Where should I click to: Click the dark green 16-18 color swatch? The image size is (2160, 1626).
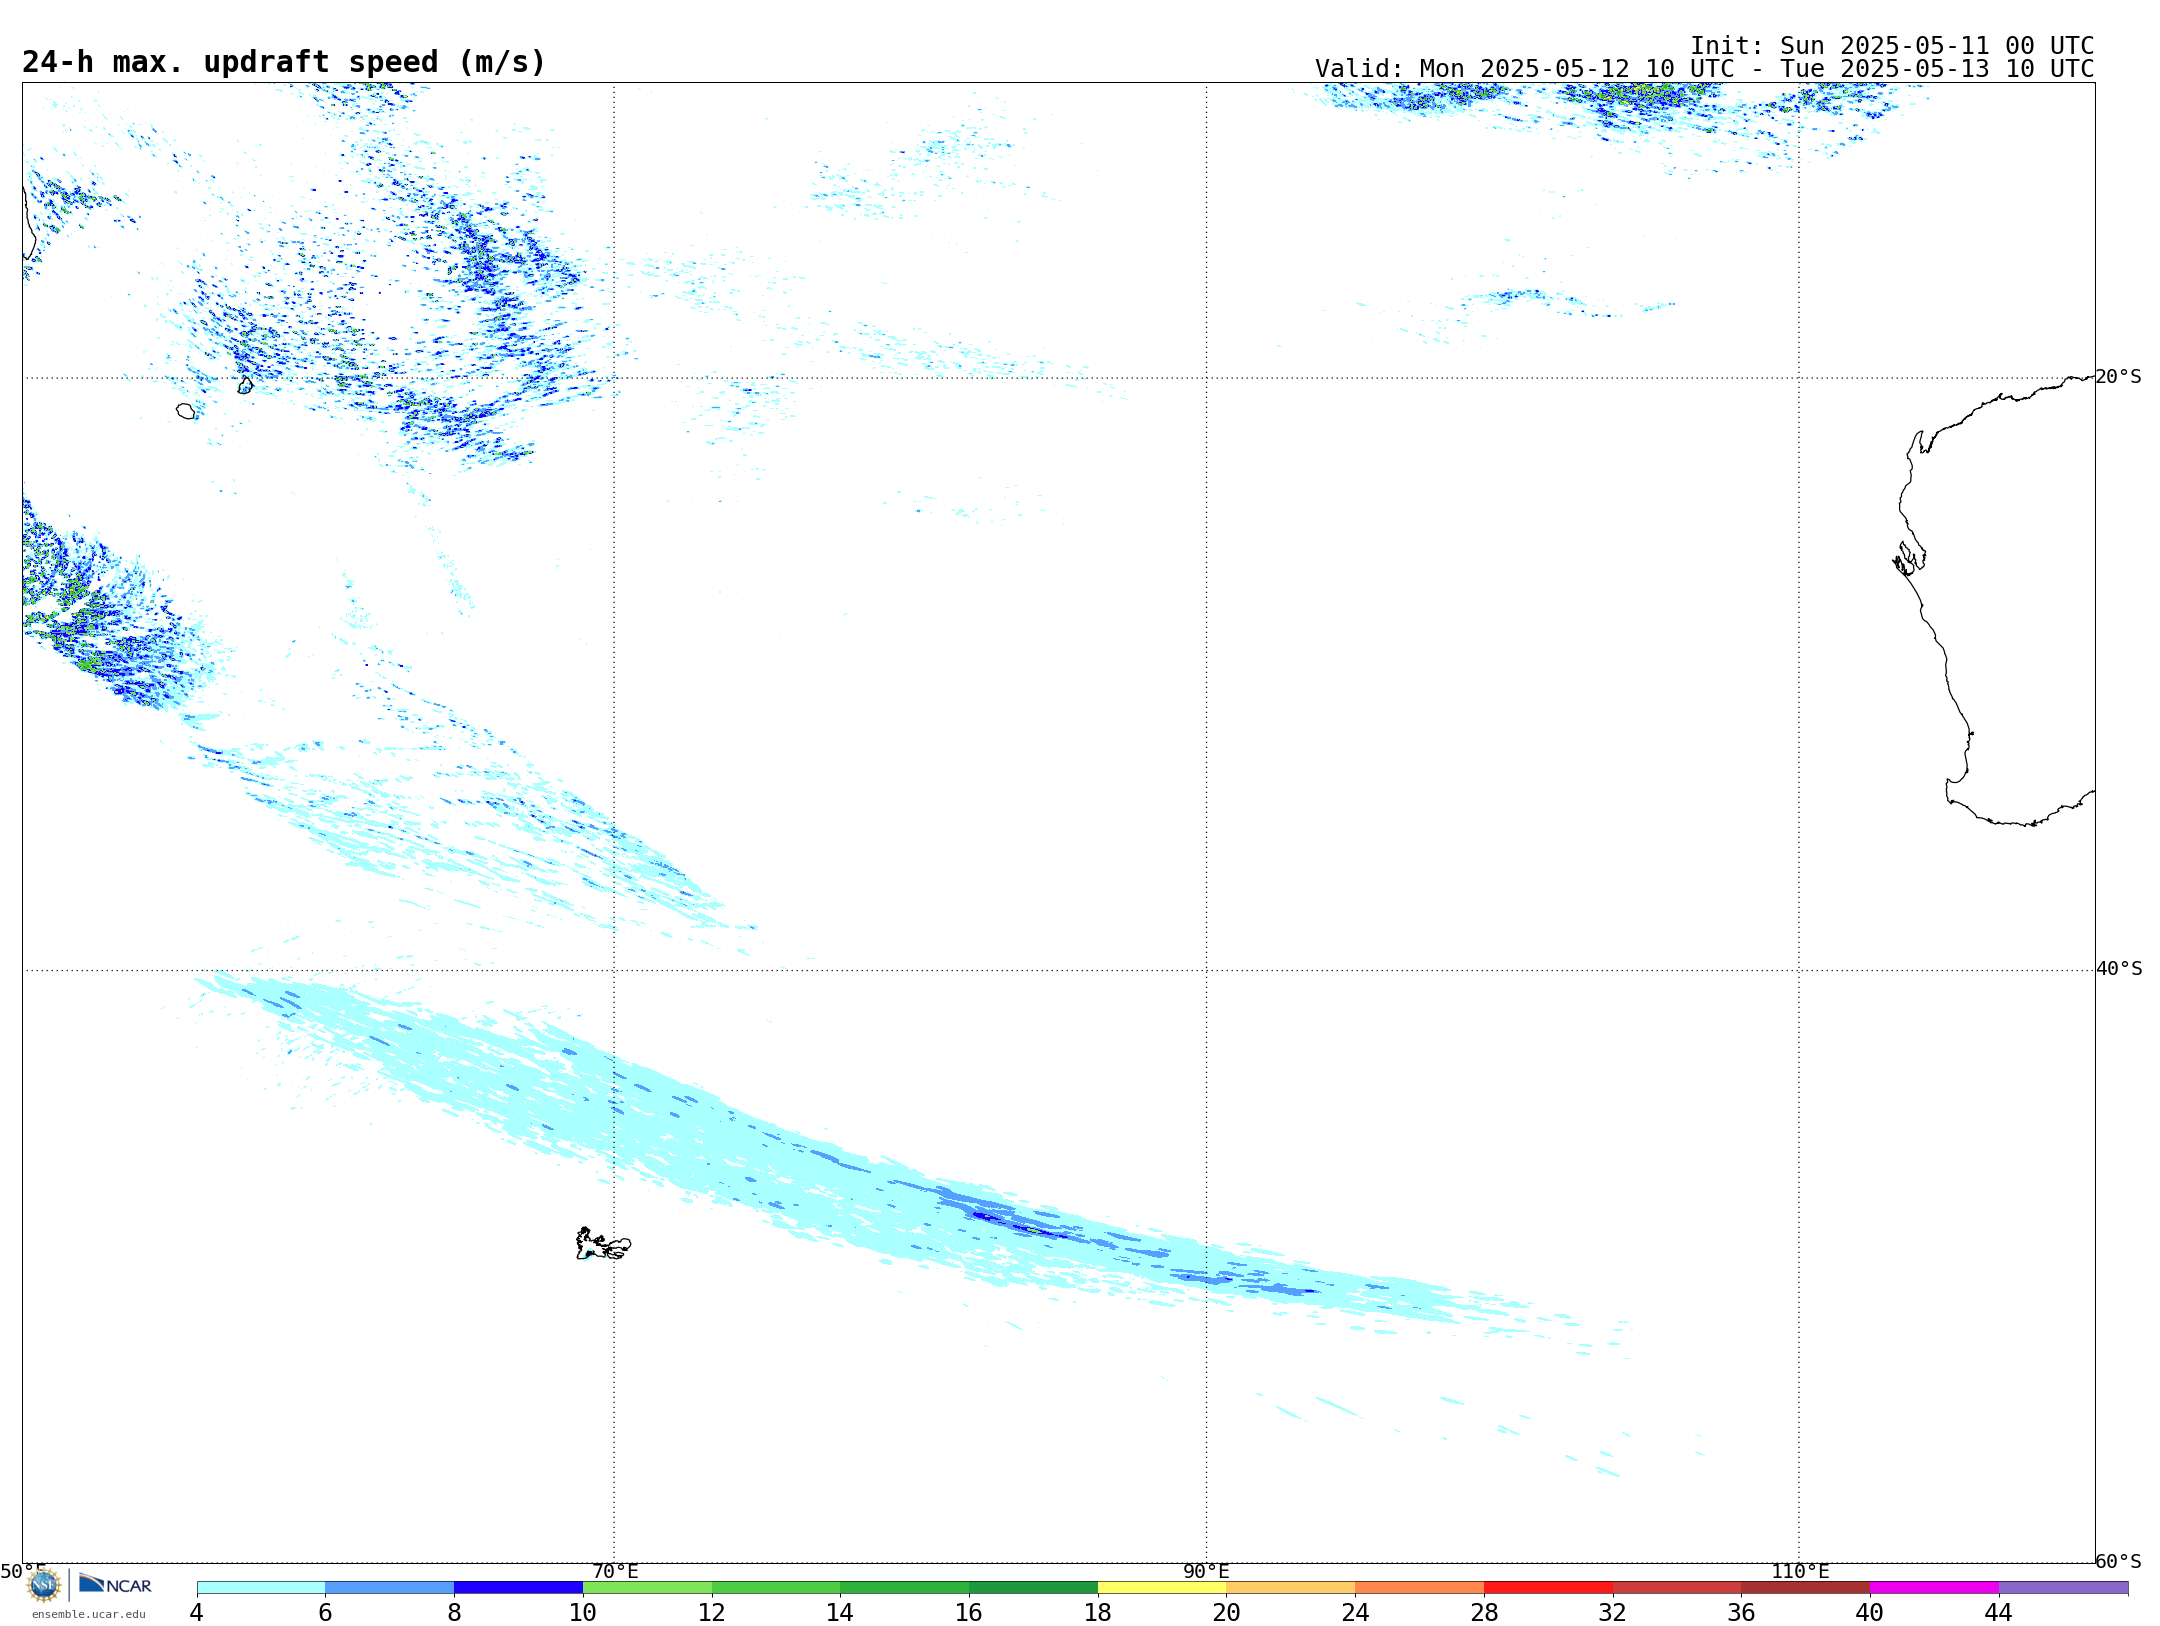1033,1588
